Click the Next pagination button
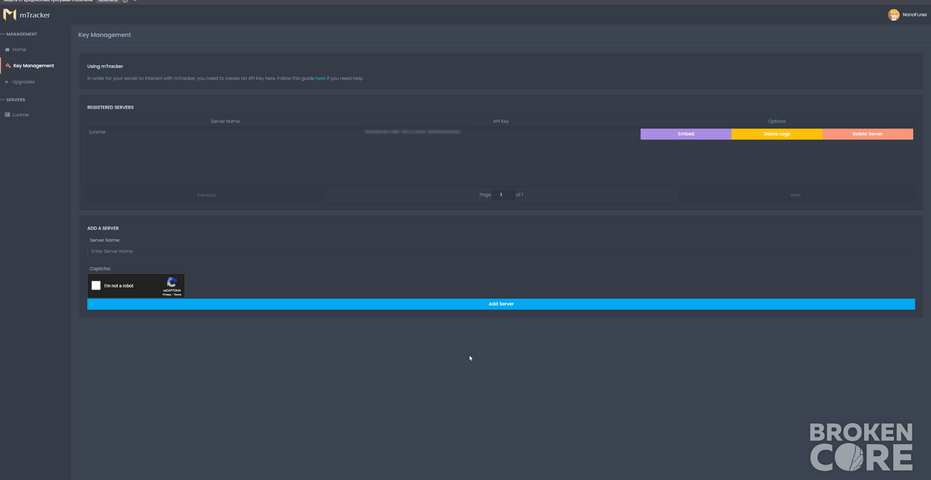This screenshot has width=931, height=480. coord(796,195)
